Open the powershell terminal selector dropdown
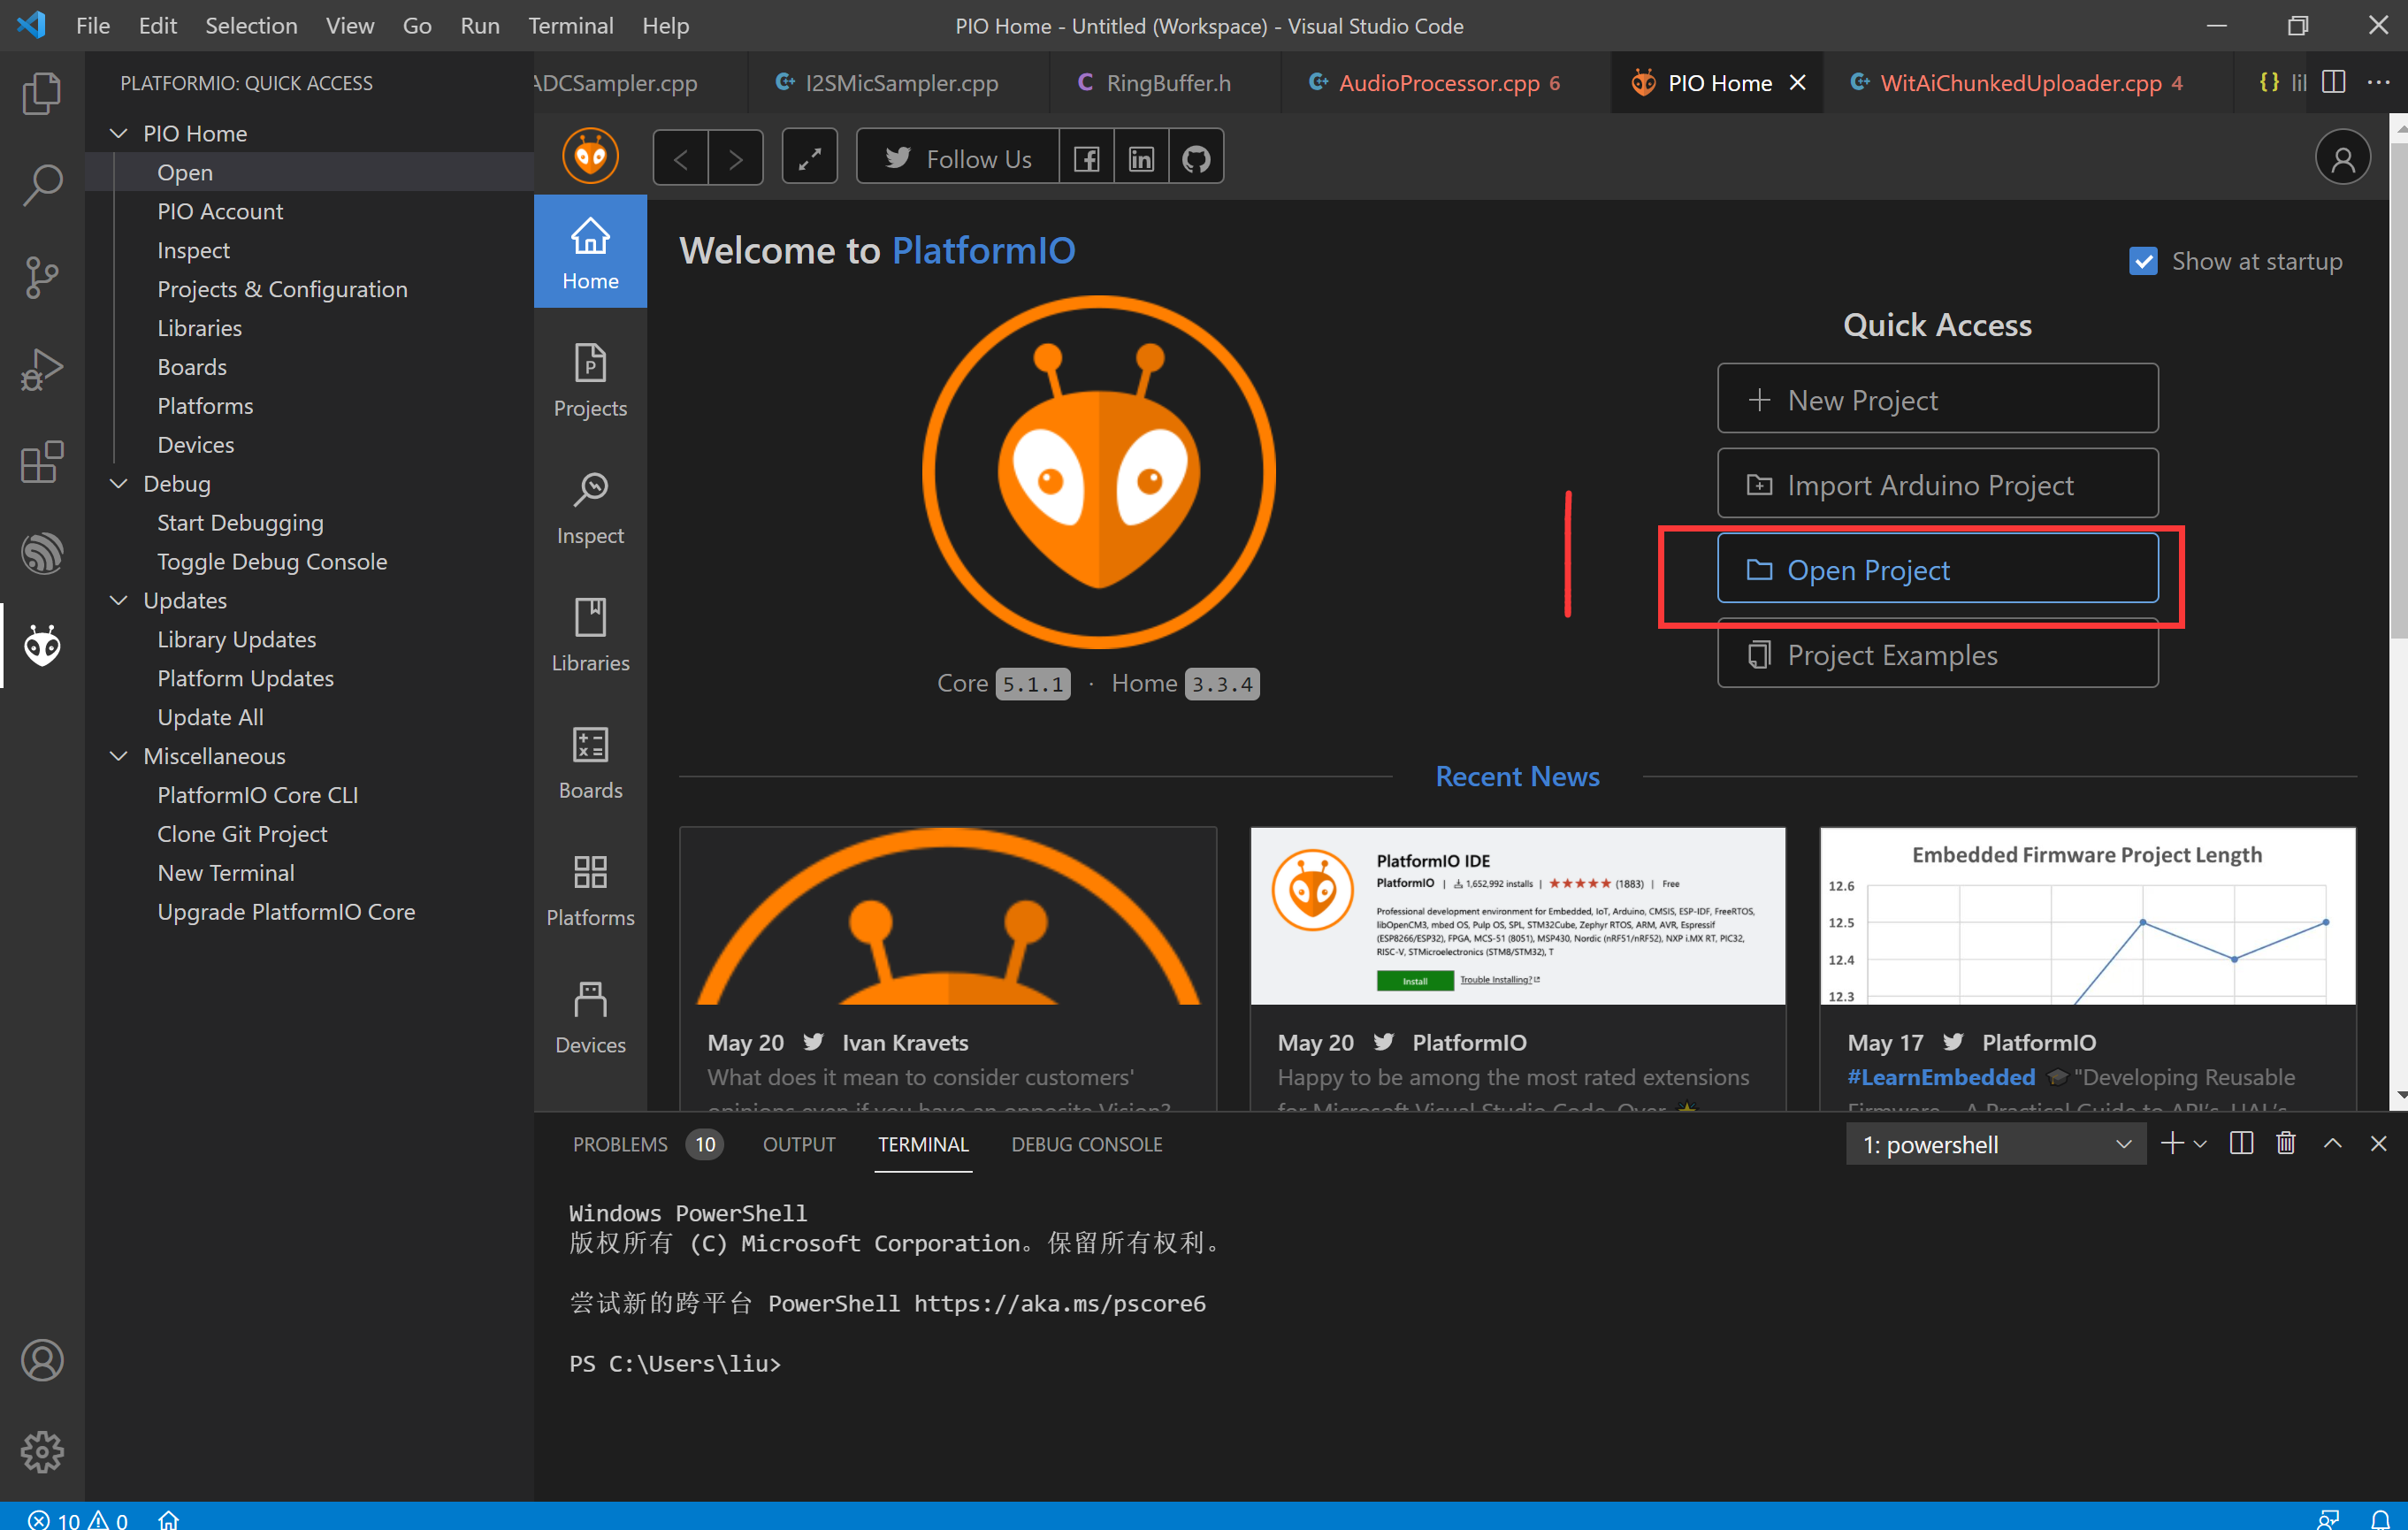The height and width of the screenshot is (1530, 2408). point(2123,1144)
